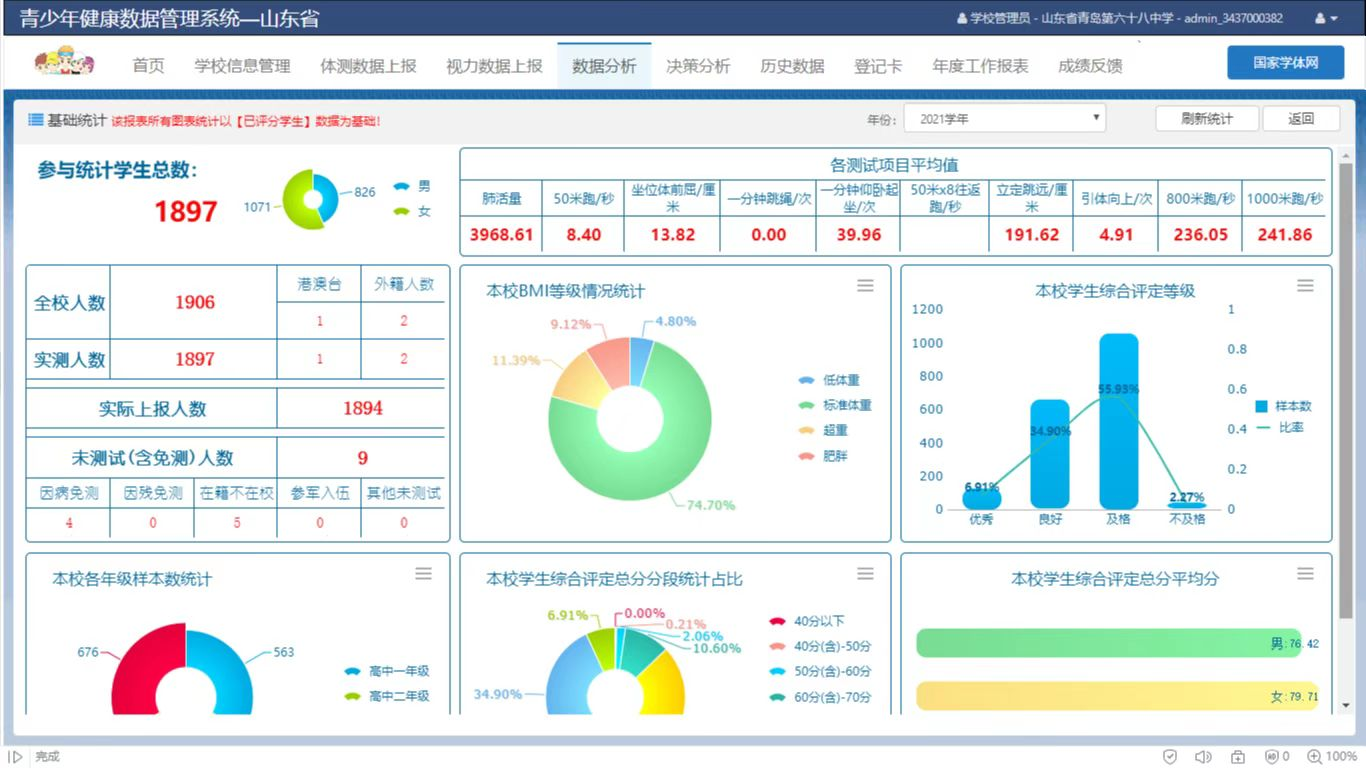Click the 国家学体网 button
Screen dimensions: 1366x768
[x=1285, y=62]
